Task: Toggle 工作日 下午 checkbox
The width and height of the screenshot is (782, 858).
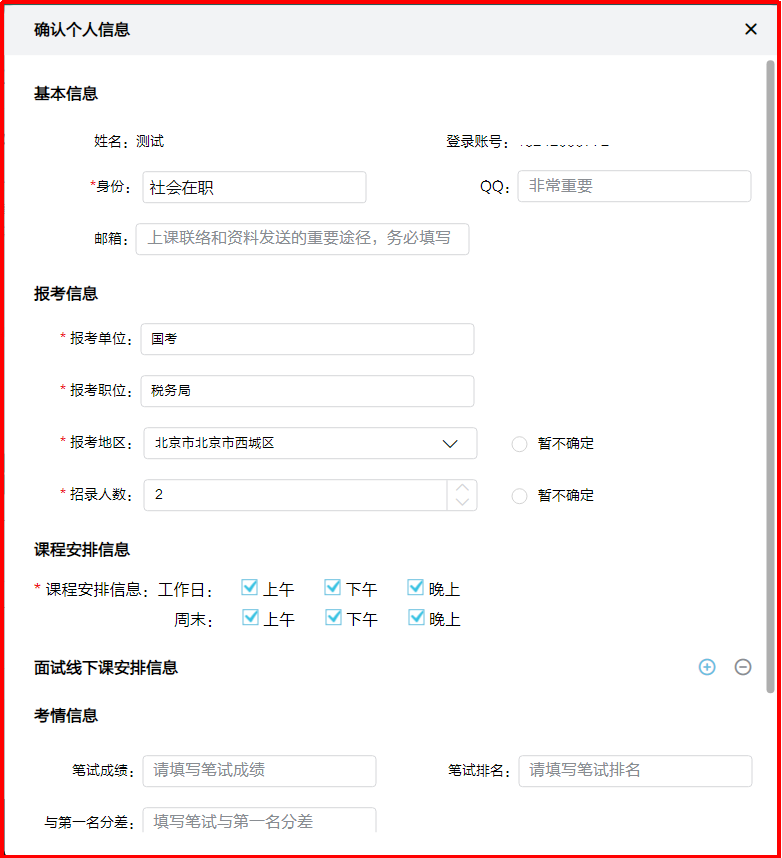Action: (333, 588)
